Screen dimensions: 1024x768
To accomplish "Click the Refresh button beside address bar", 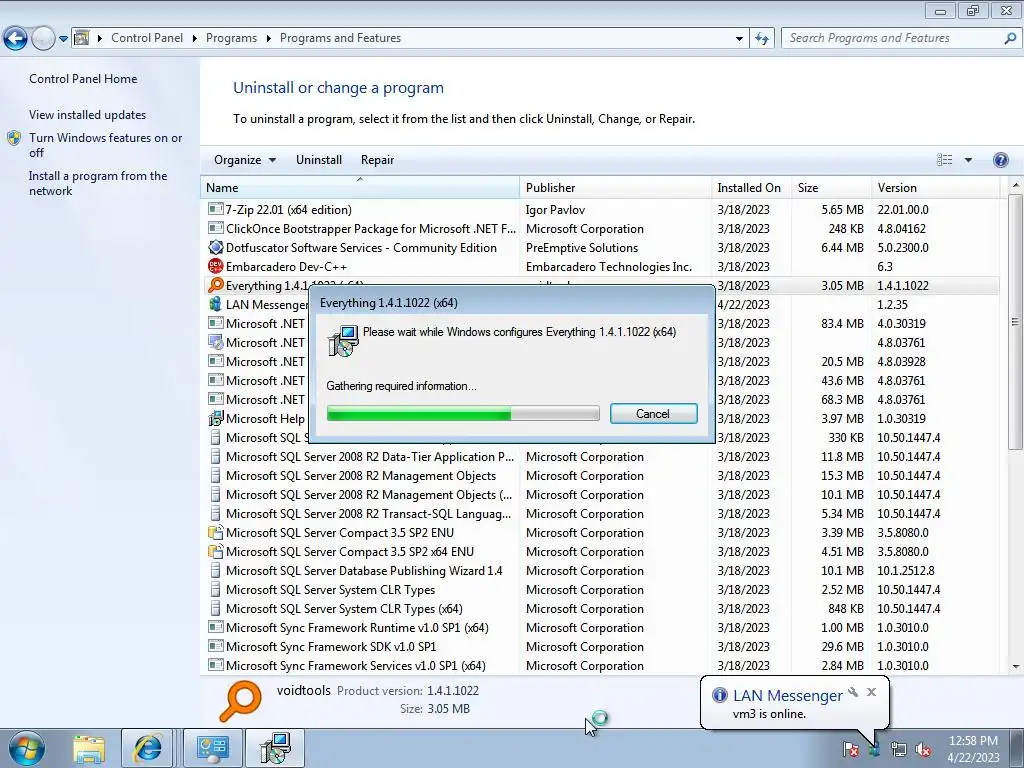I will (761, 39).
